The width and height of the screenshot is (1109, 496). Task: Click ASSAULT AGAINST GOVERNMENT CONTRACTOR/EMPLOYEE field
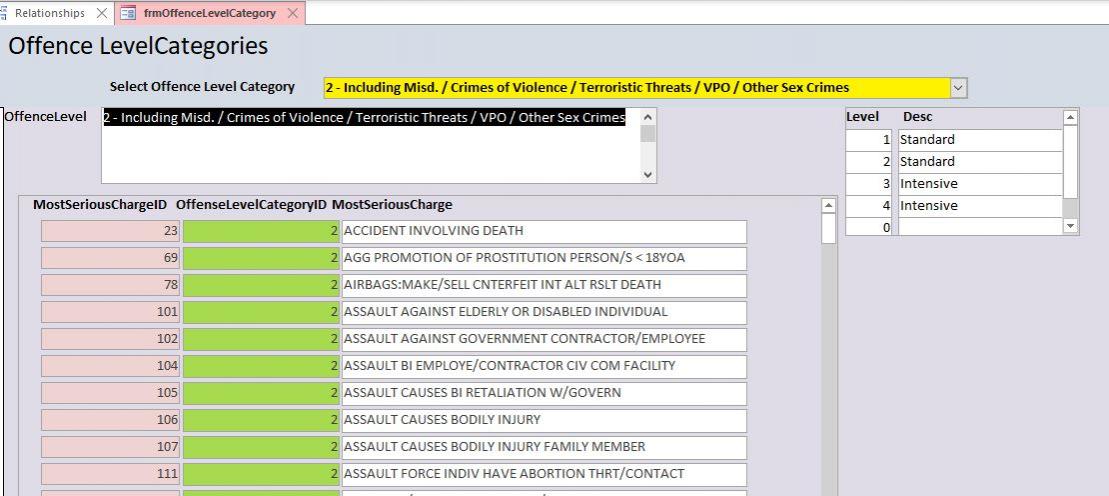pyautogui.click(x=544, y=339)
